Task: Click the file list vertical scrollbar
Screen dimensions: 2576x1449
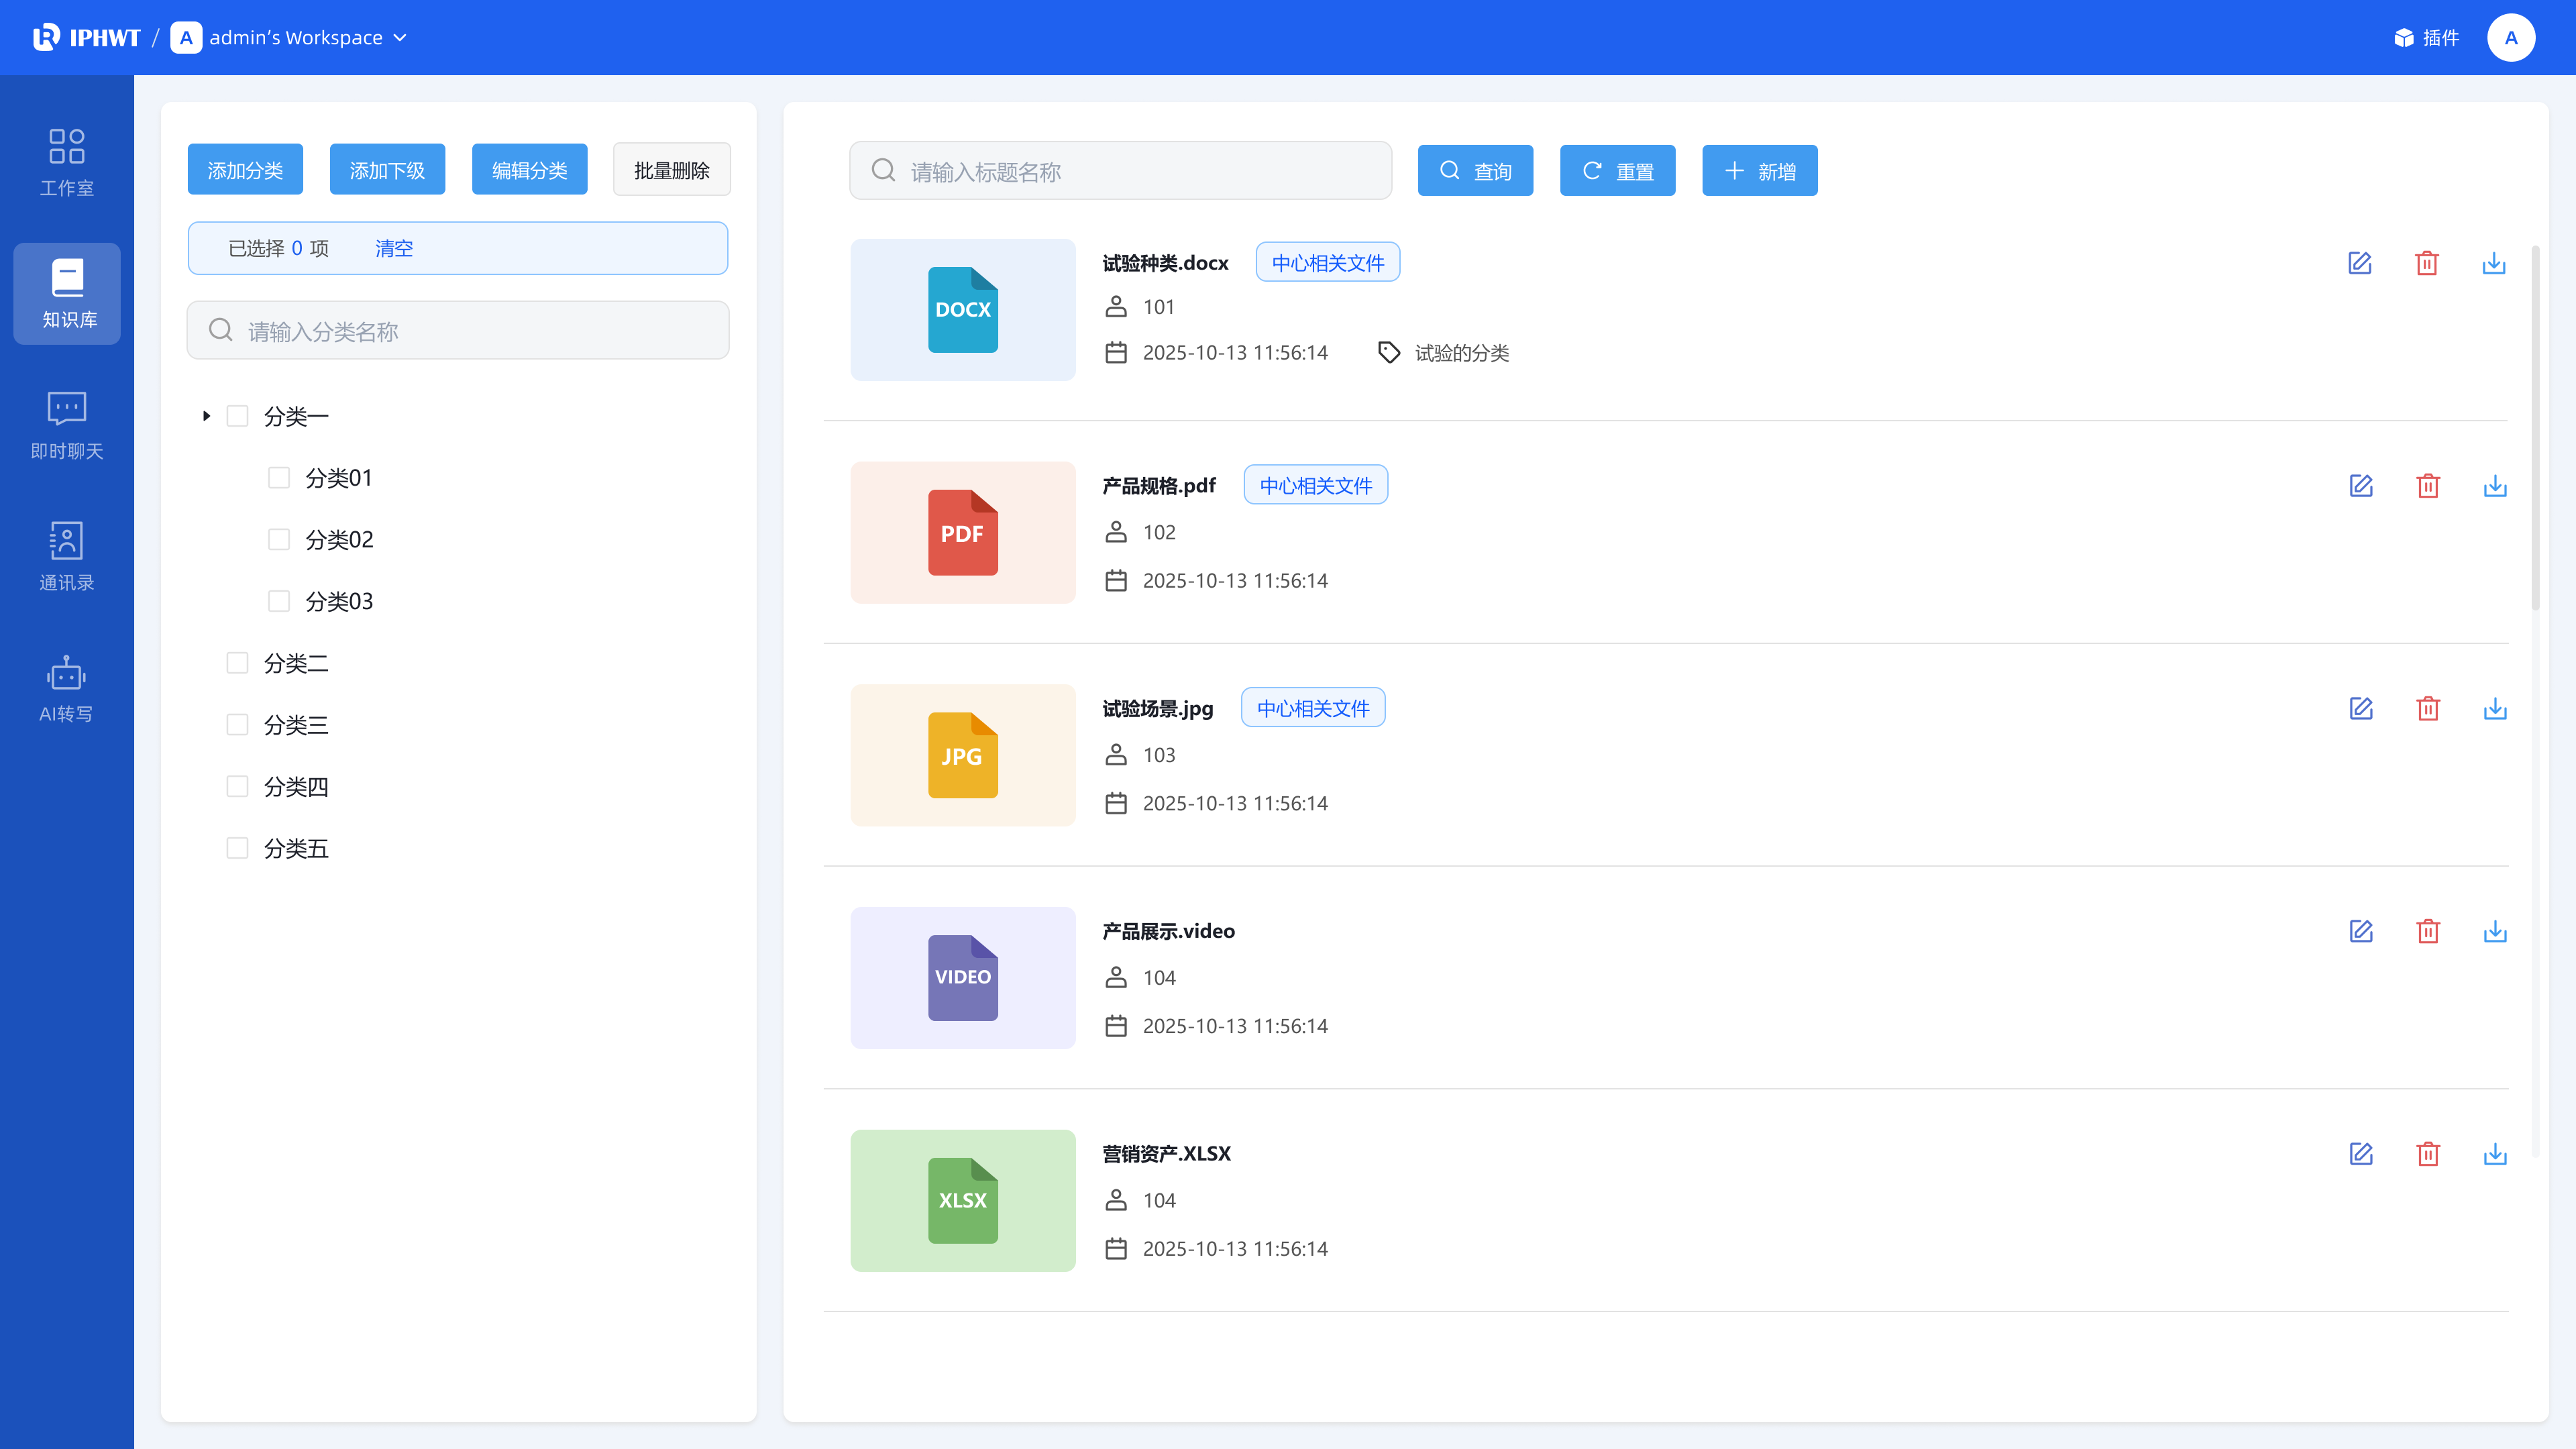Action: click(x=2535, y=427)
